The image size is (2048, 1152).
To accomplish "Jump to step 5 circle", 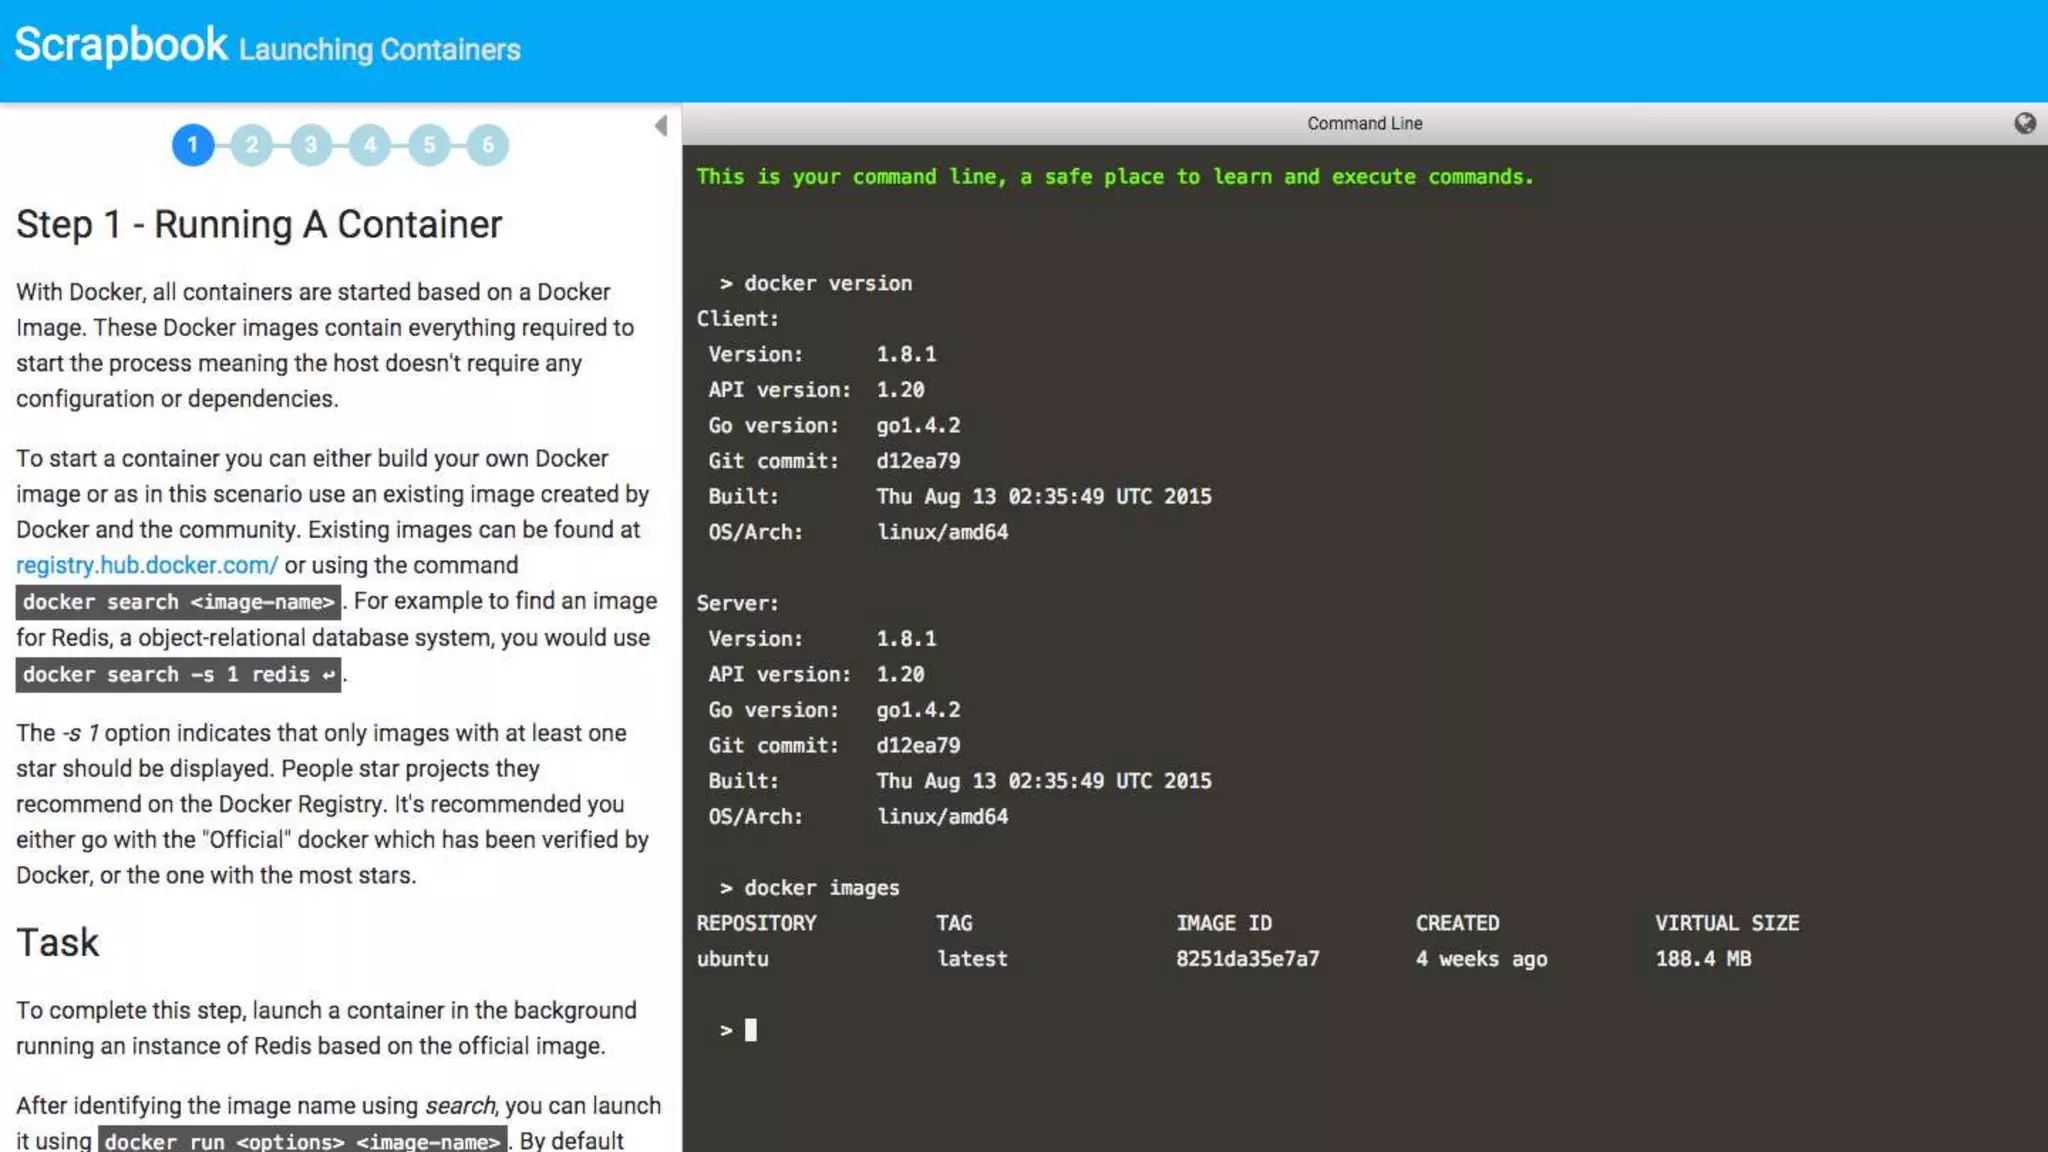I will (429, 145).
